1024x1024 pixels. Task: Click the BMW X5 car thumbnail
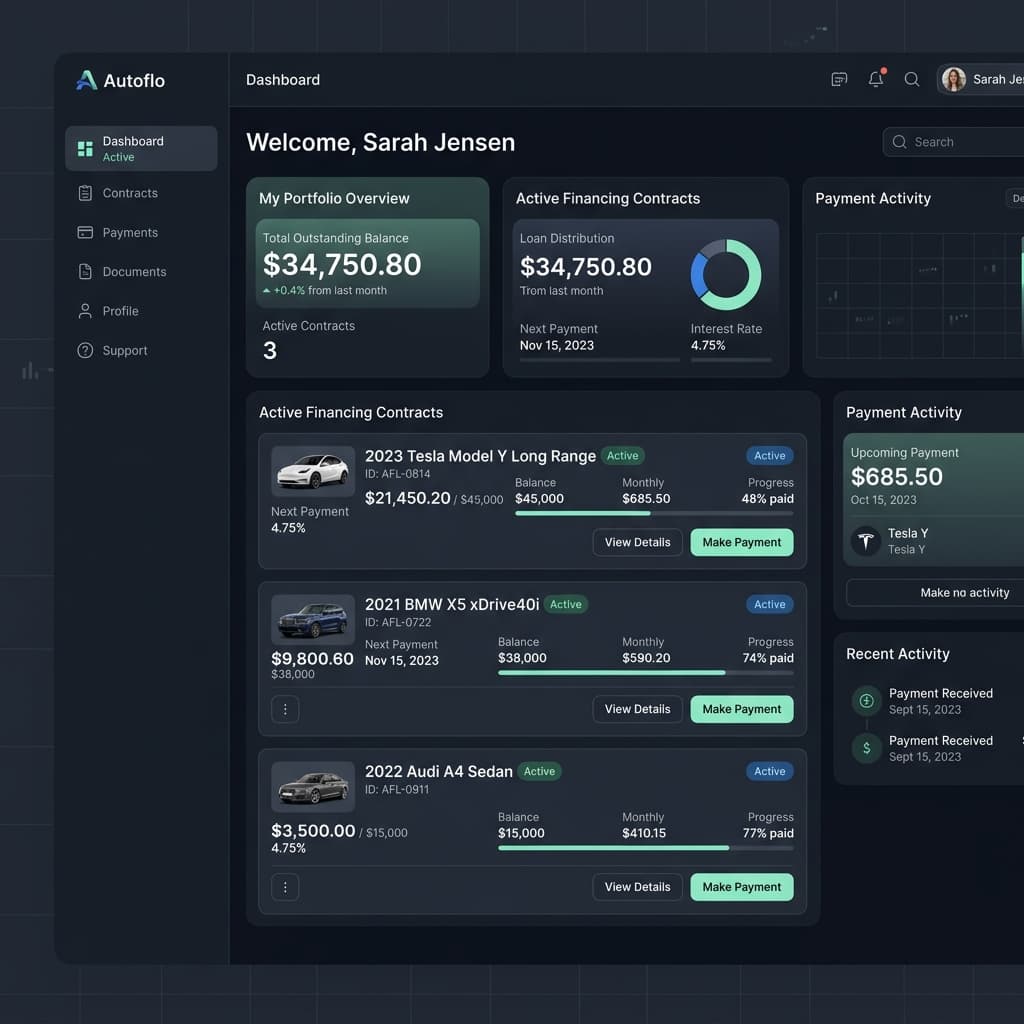313,620
